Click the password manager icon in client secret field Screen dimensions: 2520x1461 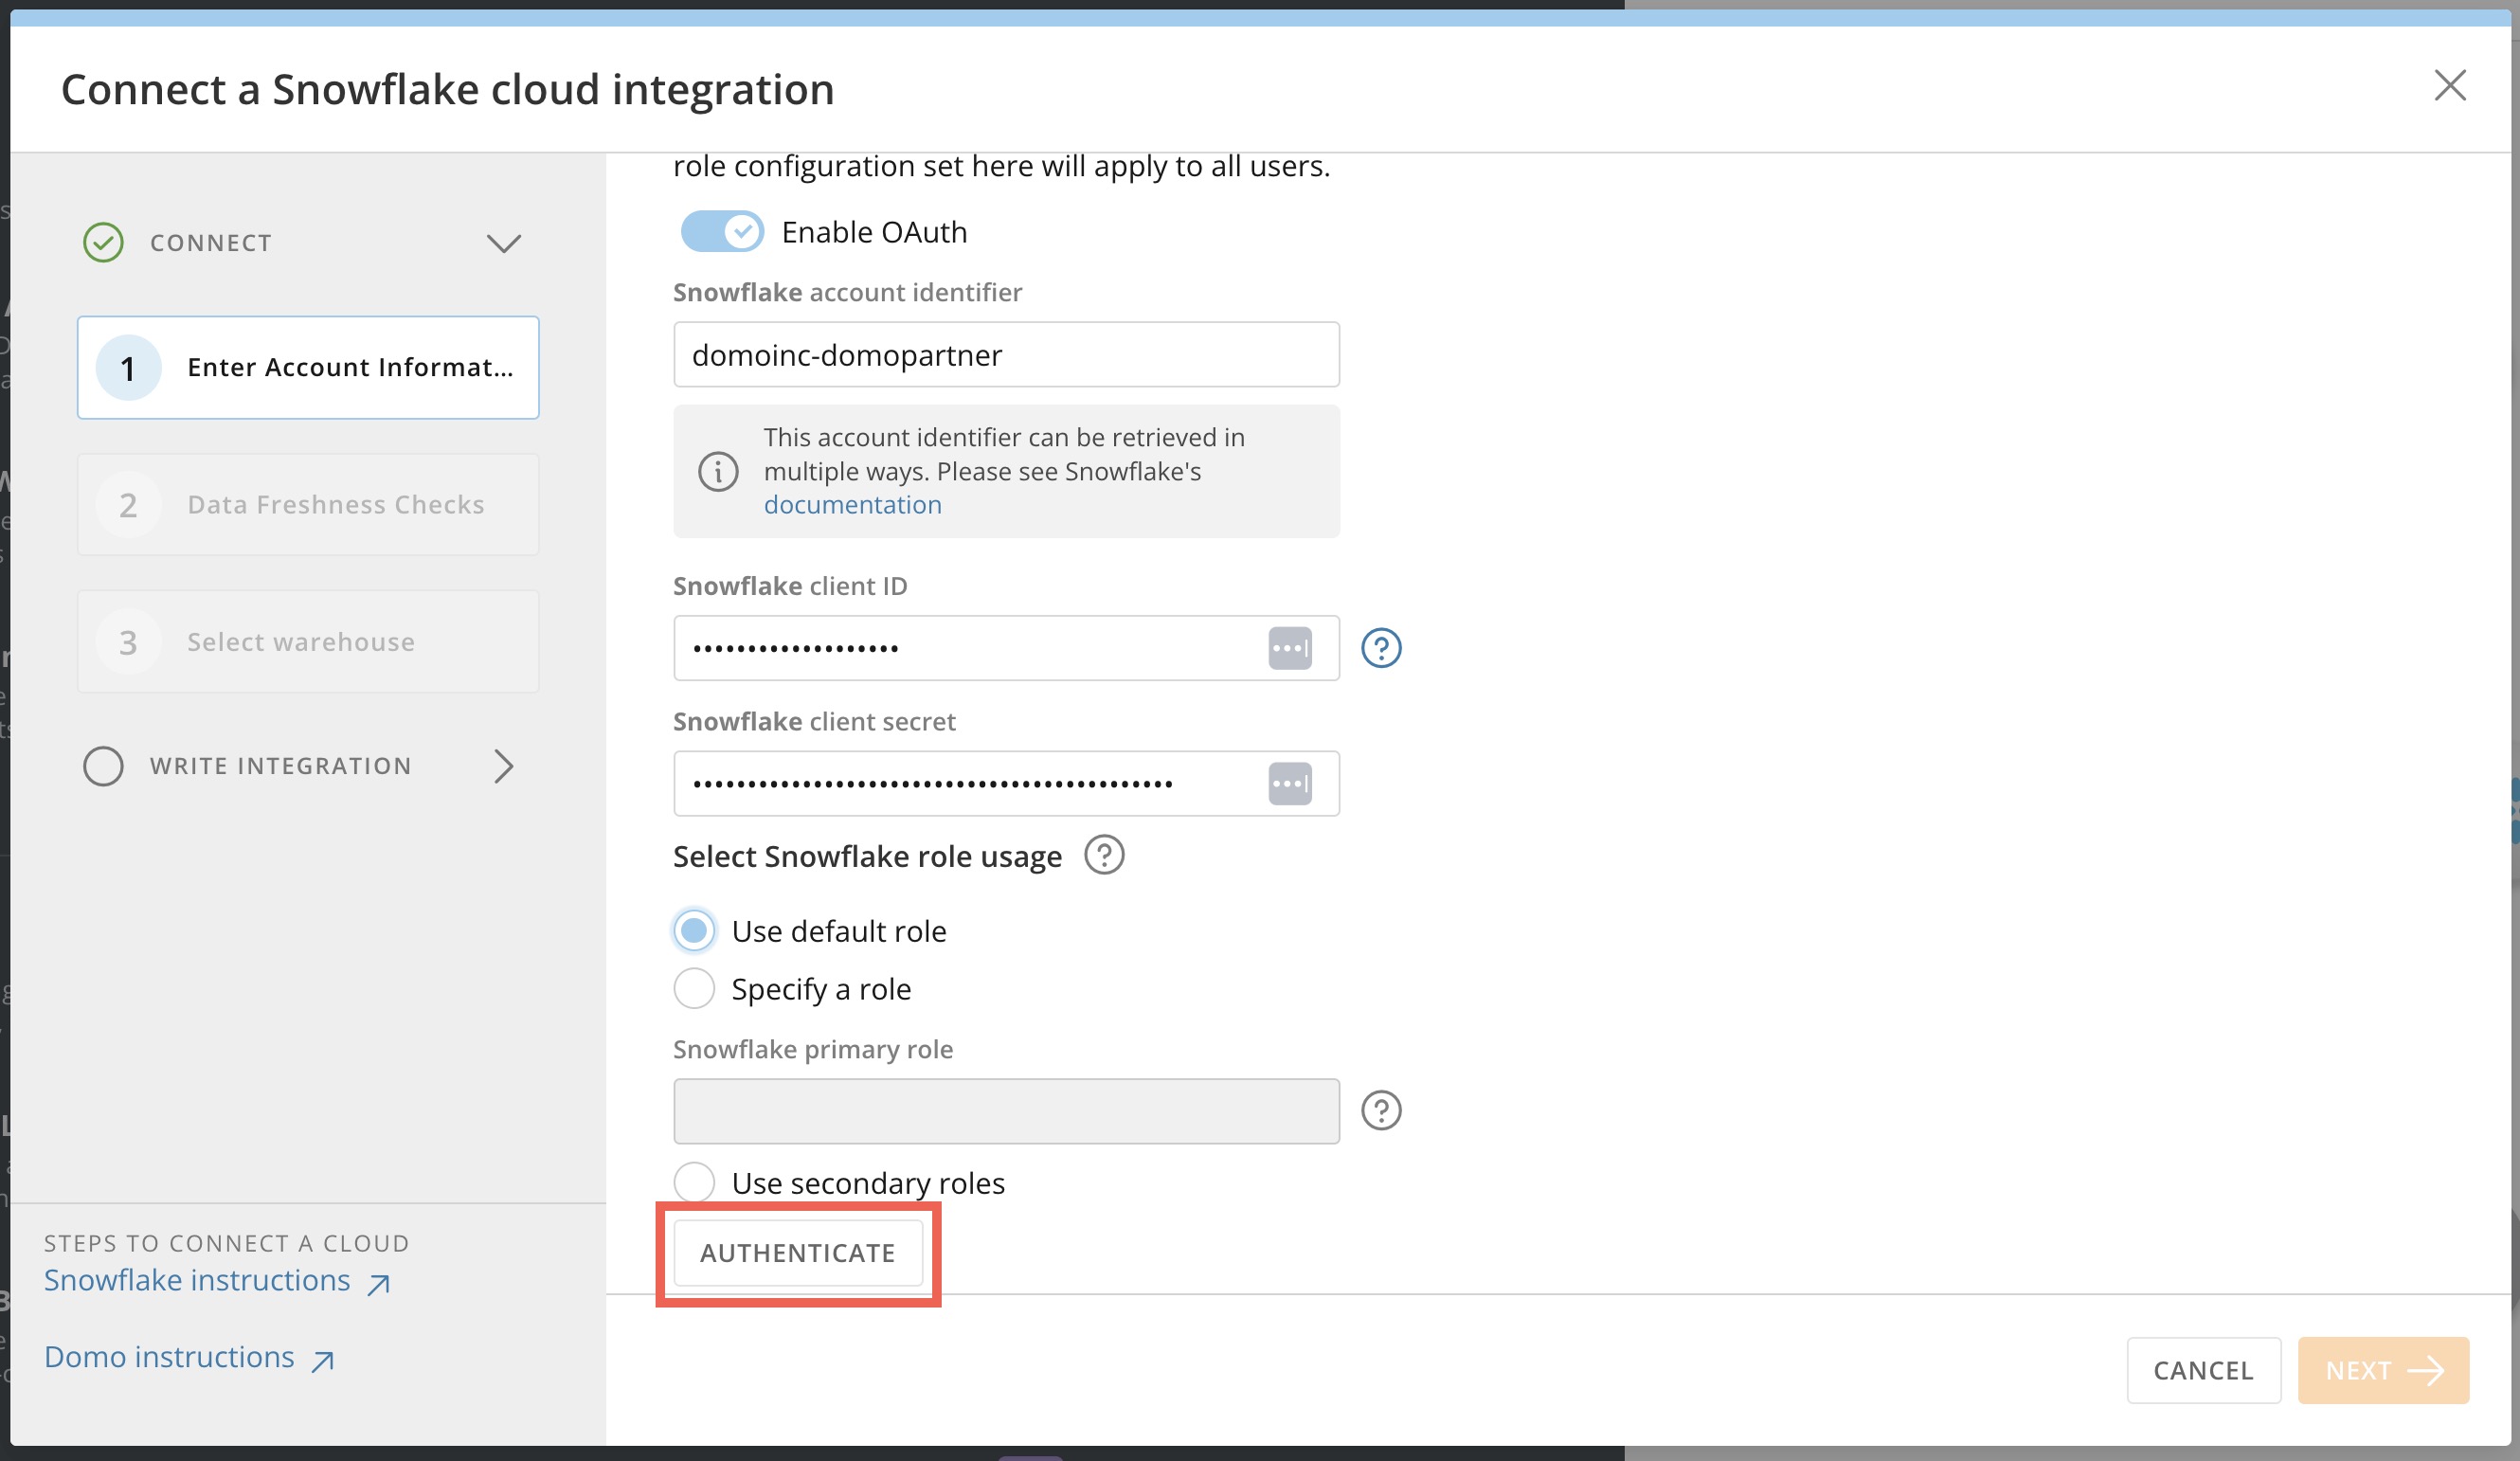[x=1290, y=784]
